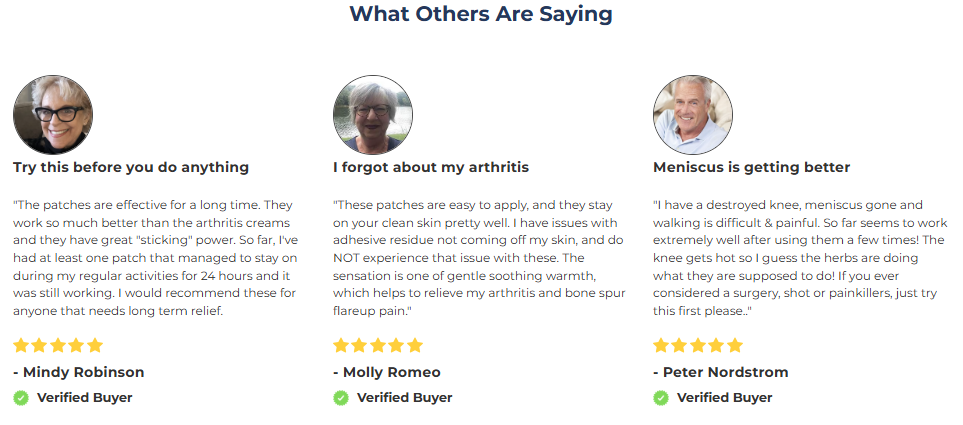Click Peter Nordstrom's profile photo
963x425 pixels.
click(693, 115)
